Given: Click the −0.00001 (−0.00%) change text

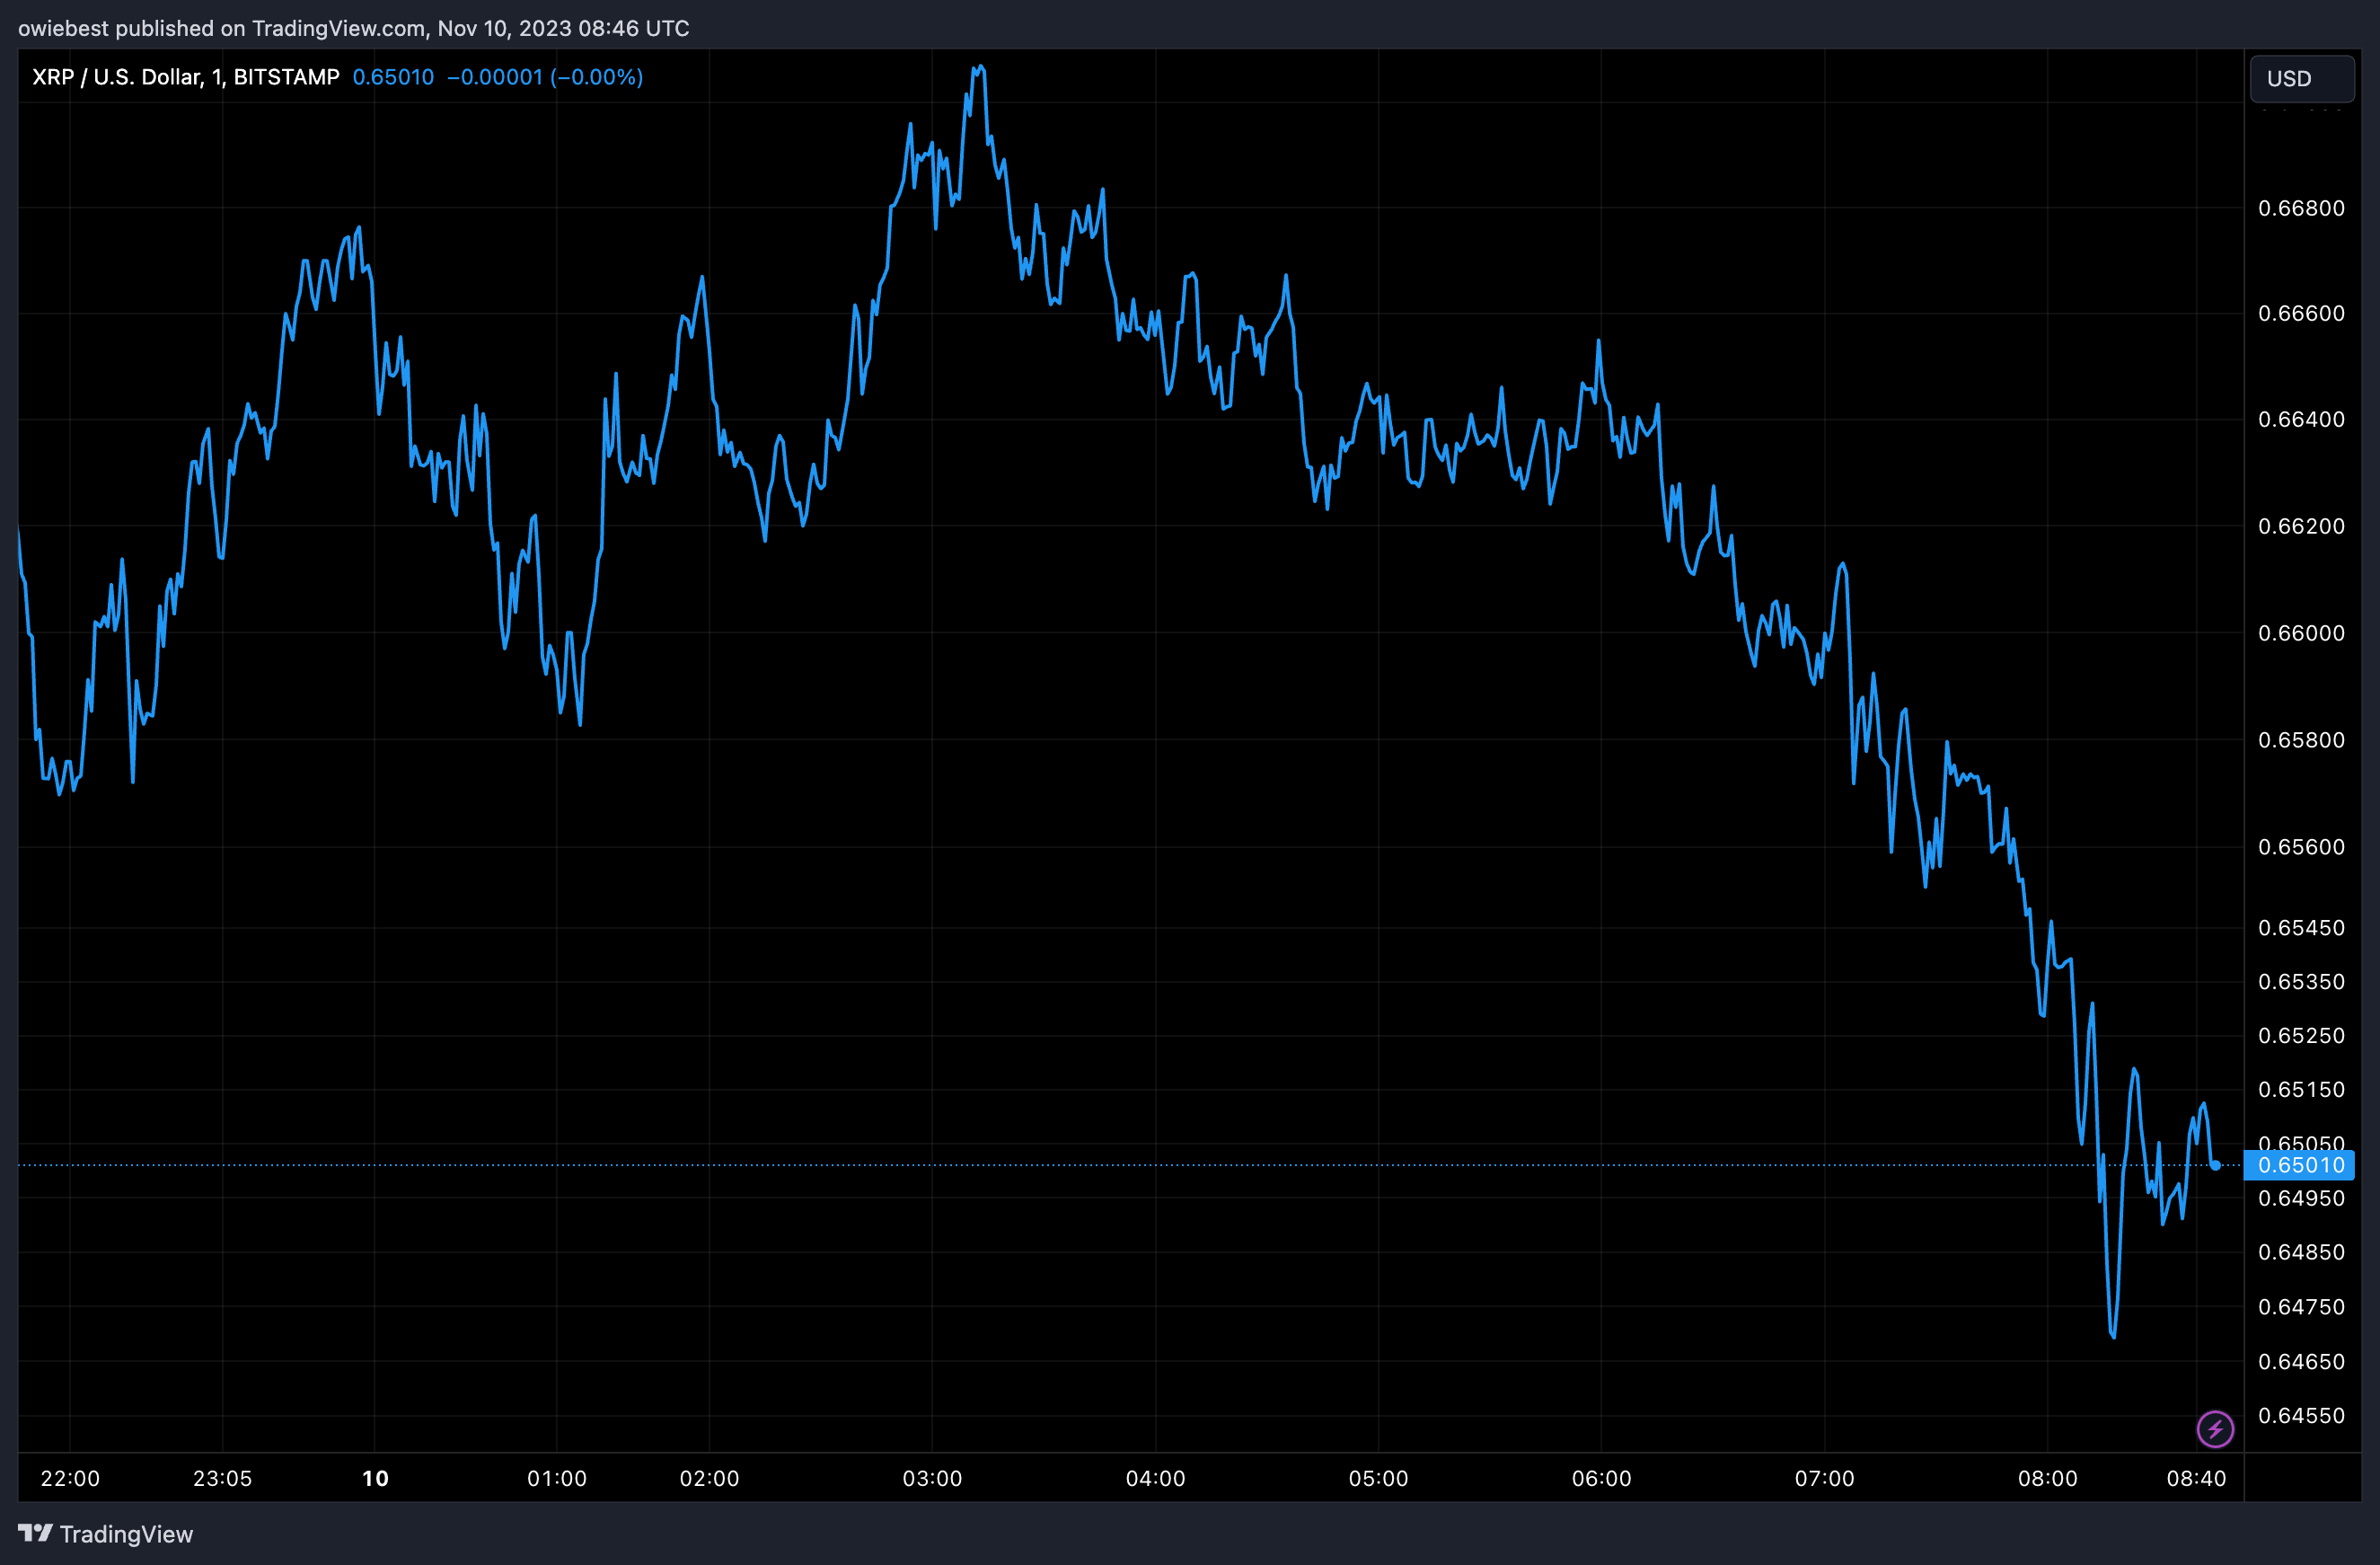Looking at the screenshot, I should (544, 77).
